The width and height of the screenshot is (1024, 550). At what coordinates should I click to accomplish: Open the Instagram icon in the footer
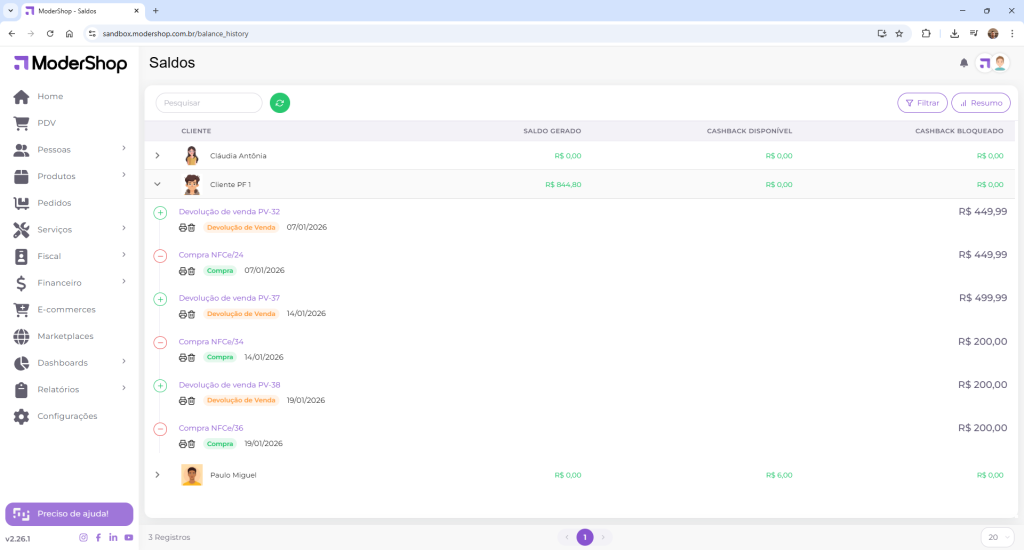pos(83,538)
